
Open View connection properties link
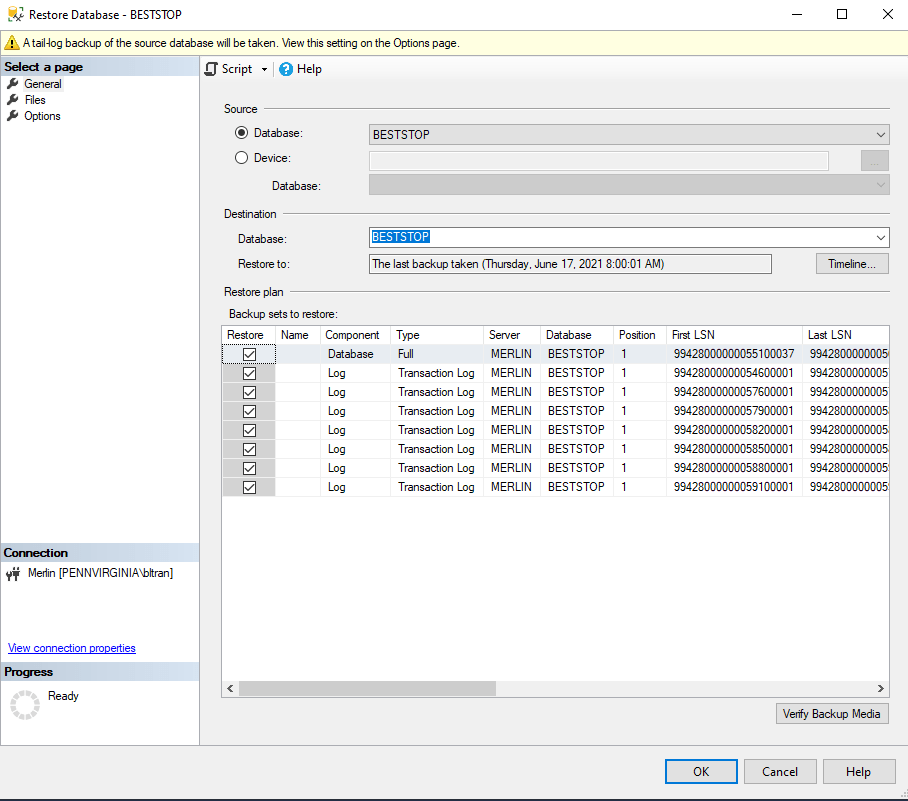pos(72,648)
